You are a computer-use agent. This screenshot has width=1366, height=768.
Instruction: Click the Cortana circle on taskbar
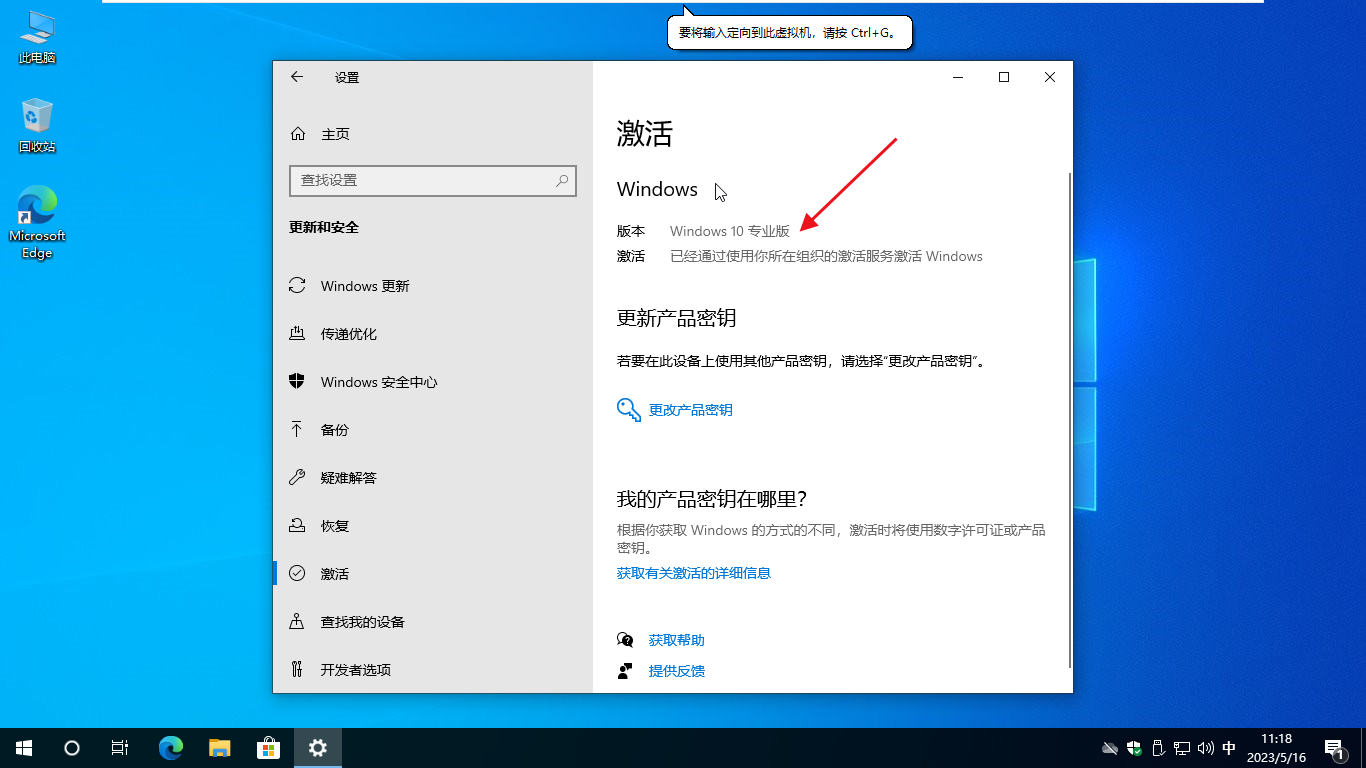coord(72,748)
